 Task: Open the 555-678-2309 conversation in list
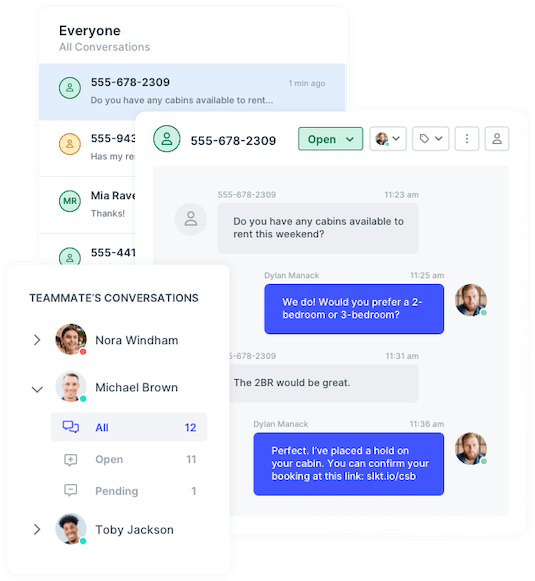point(192,91)
